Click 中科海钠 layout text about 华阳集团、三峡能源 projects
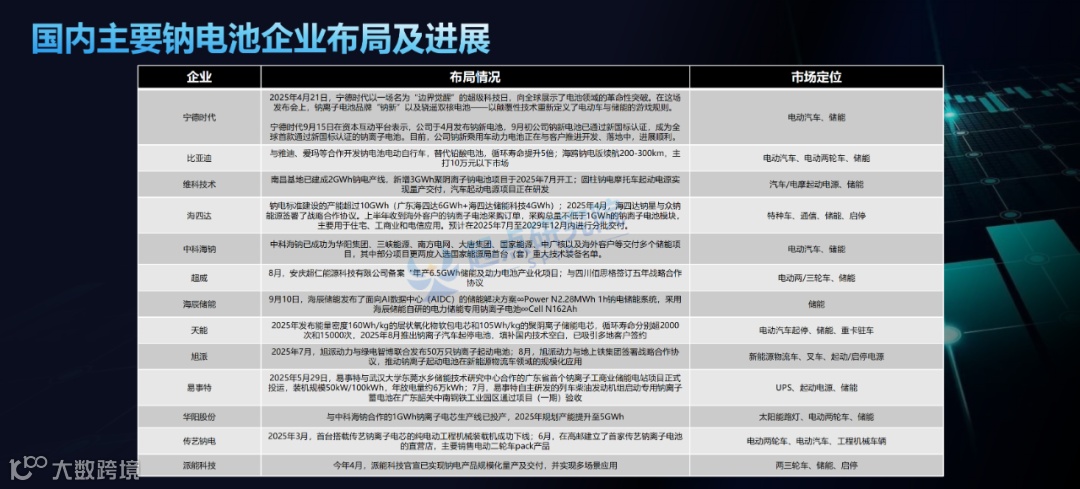The image size is (1080, 489). coord(475,249)
